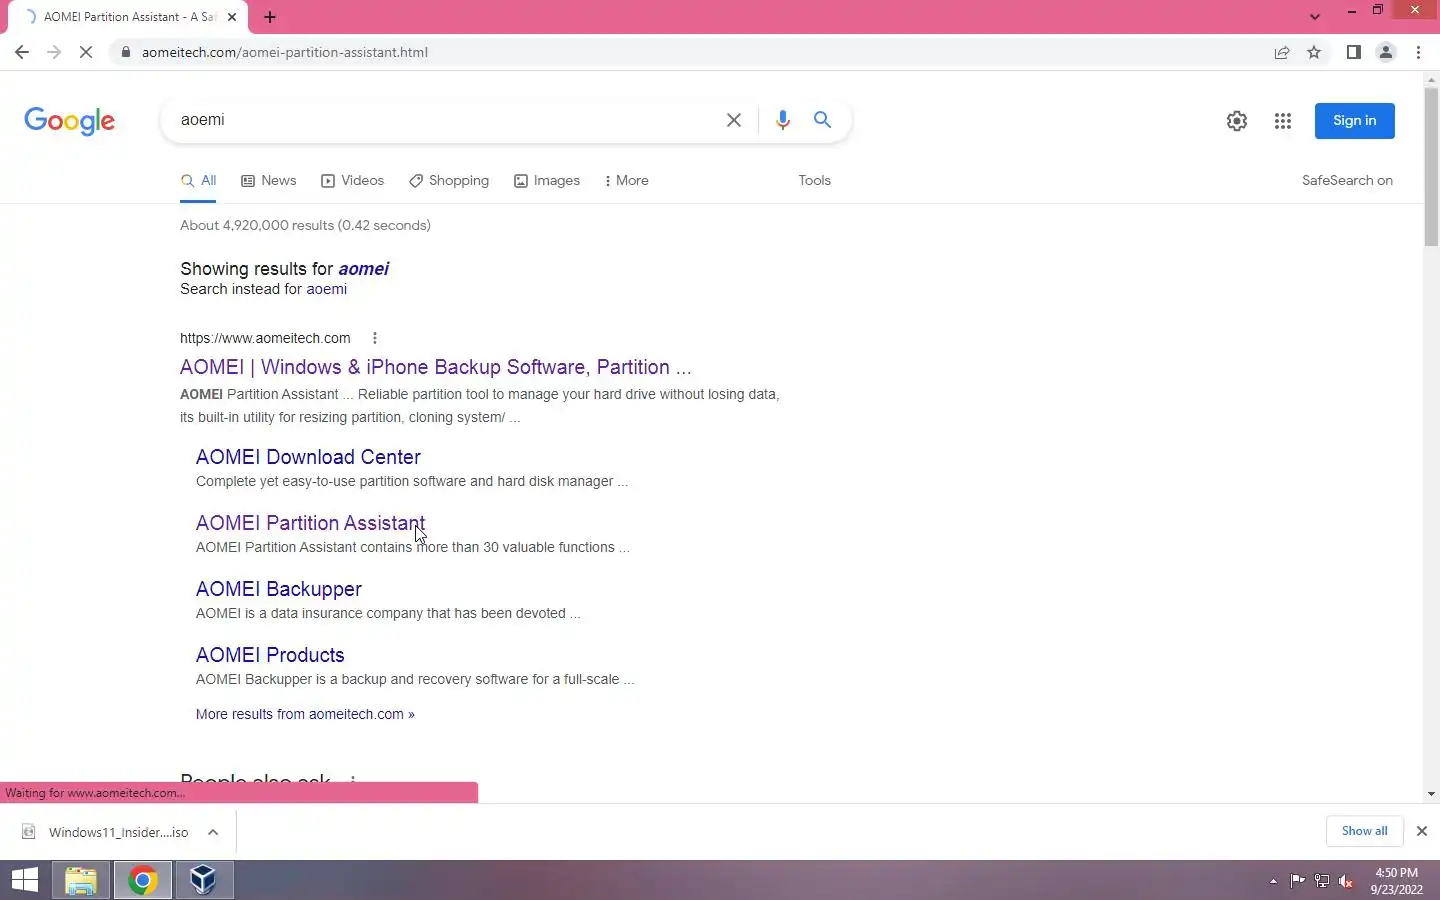Open a new browser tab
1440x900 pixels.
tap(270, 17)
